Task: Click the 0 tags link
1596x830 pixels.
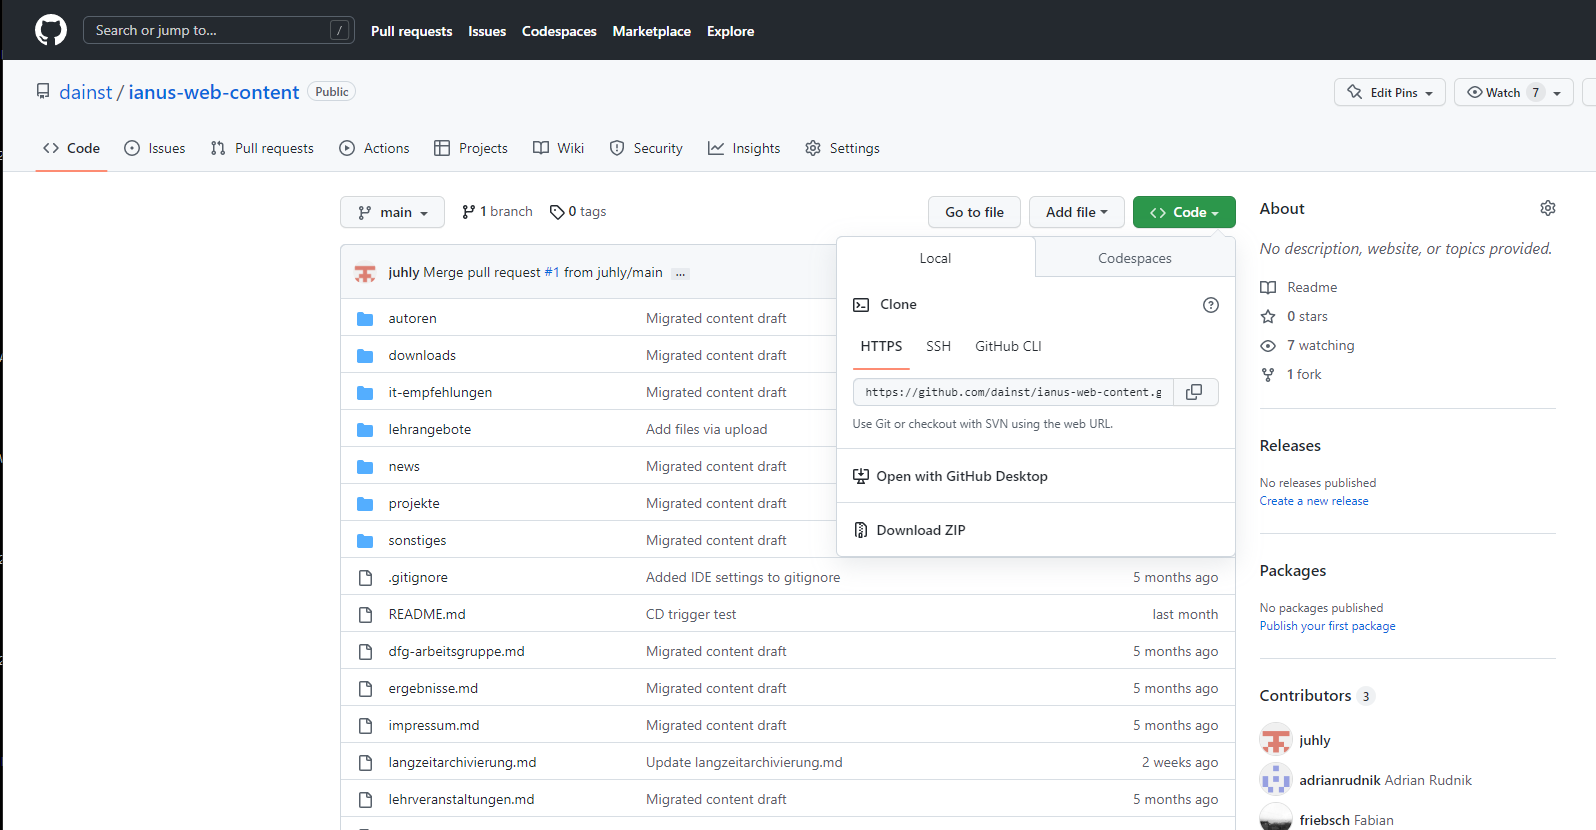Action: tap(578, 212)
